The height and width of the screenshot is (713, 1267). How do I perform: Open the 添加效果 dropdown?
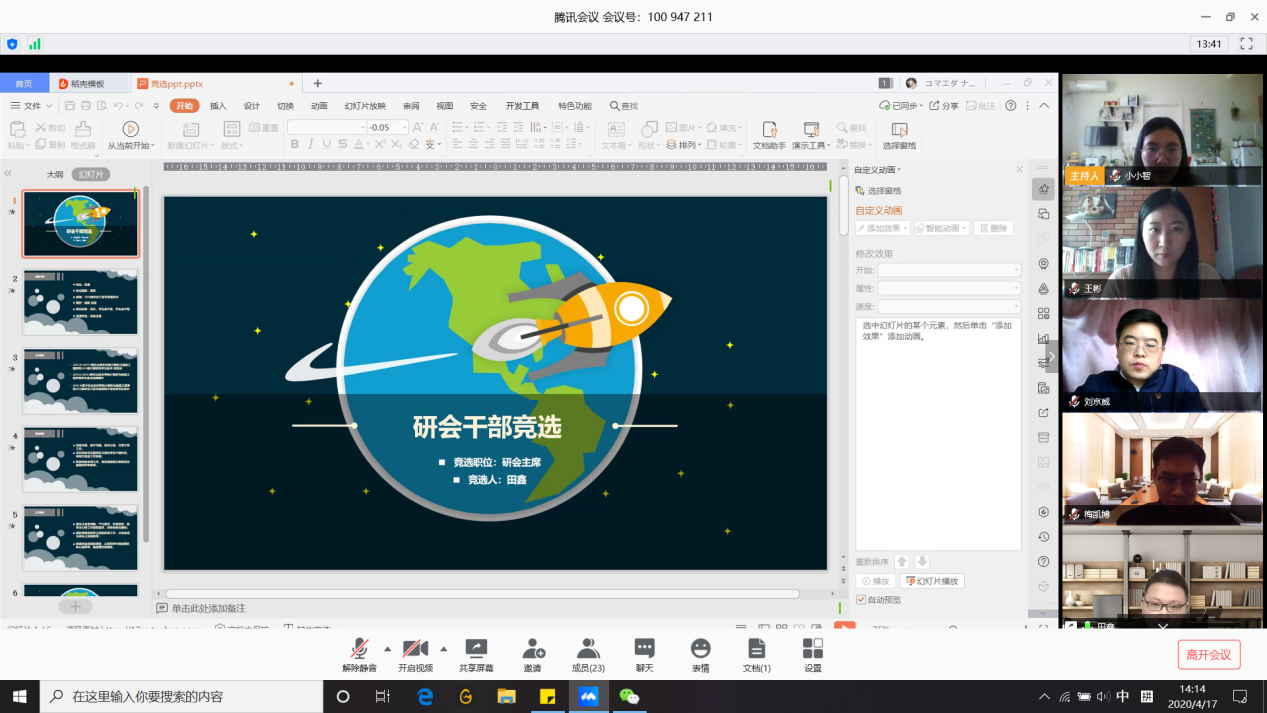882,228
